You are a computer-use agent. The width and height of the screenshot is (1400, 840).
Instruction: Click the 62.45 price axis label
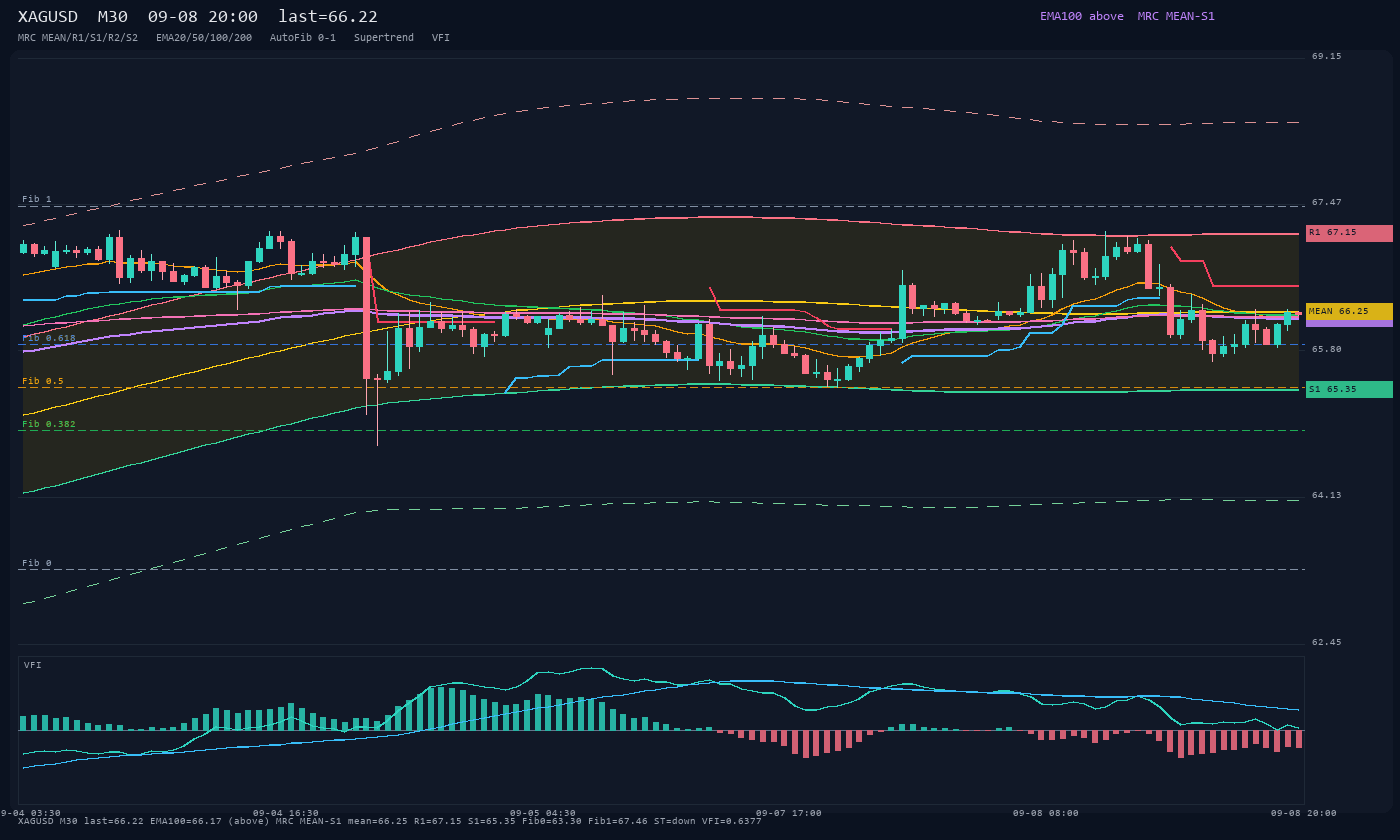click(1327, 642)
